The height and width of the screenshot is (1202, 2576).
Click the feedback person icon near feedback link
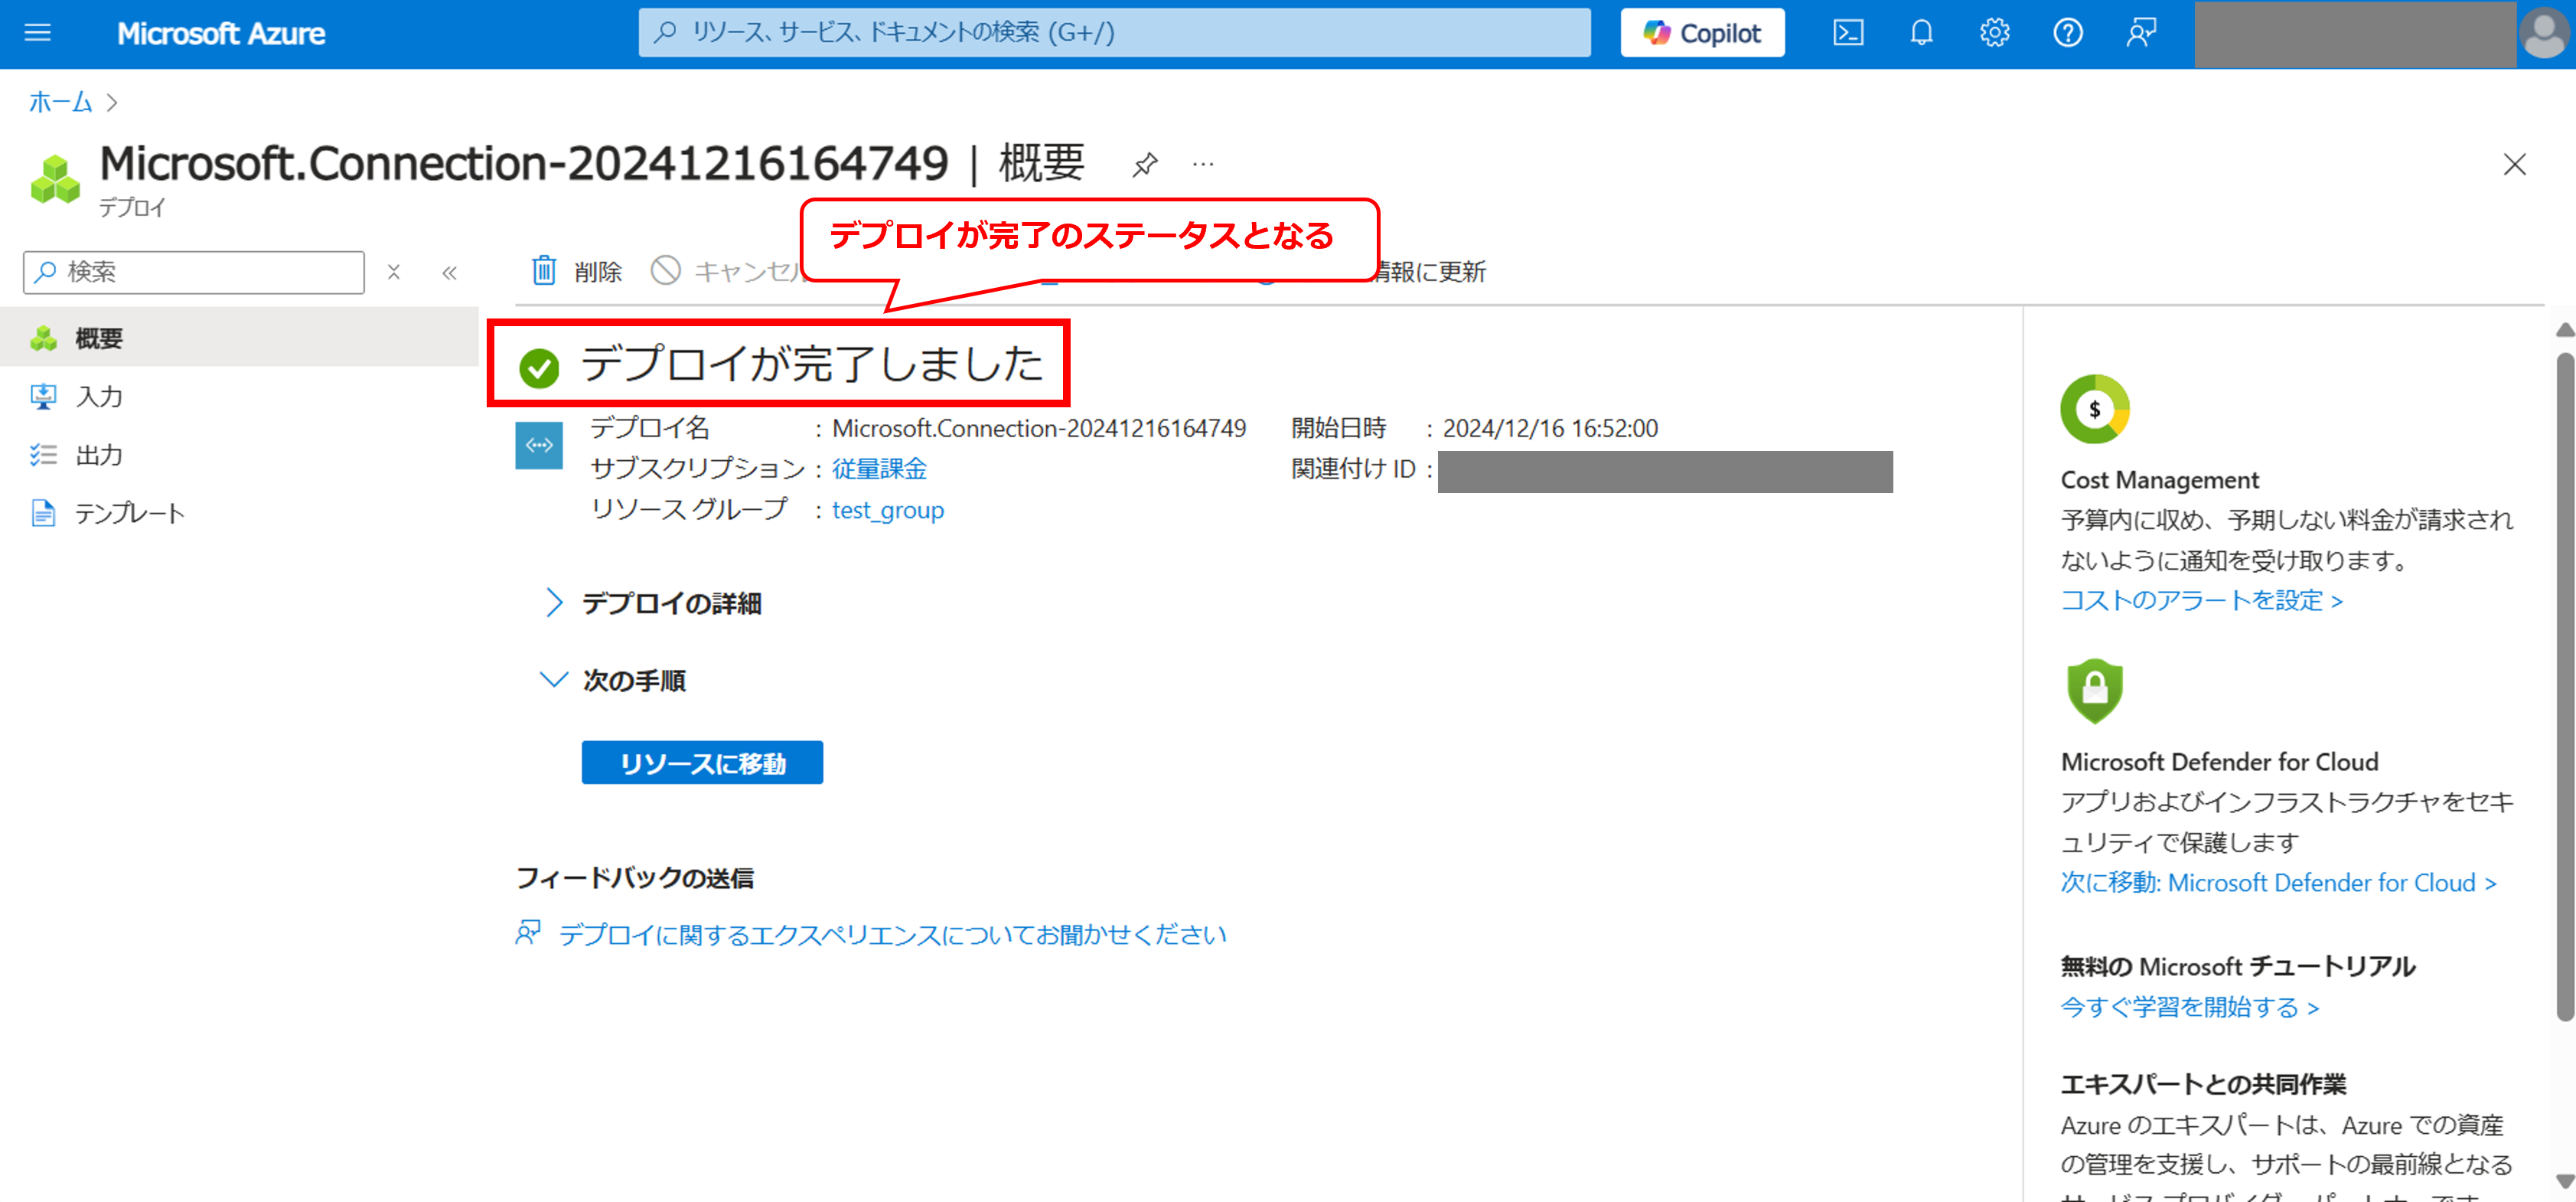click(528, 932)
